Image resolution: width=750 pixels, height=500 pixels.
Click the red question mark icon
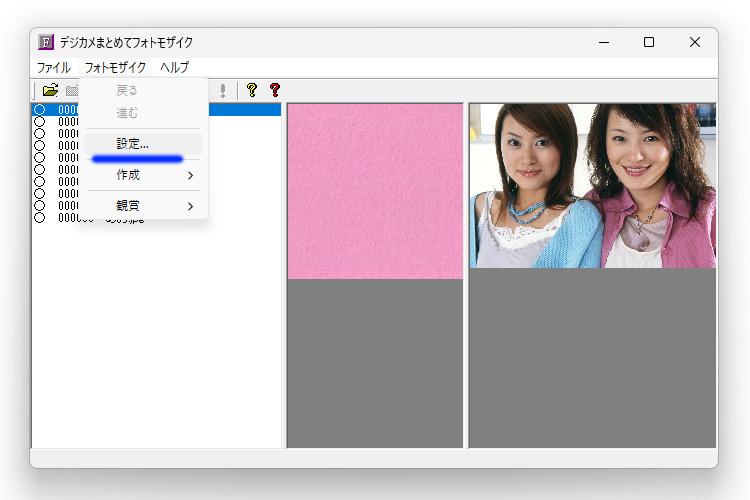[x=275, y=90]
